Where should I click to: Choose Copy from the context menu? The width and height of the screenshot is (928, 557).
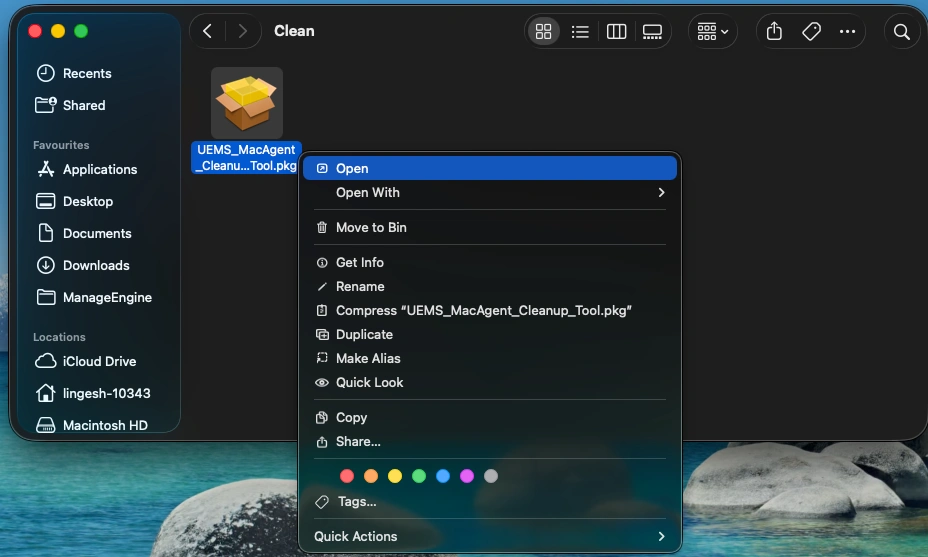coord(490,417)
